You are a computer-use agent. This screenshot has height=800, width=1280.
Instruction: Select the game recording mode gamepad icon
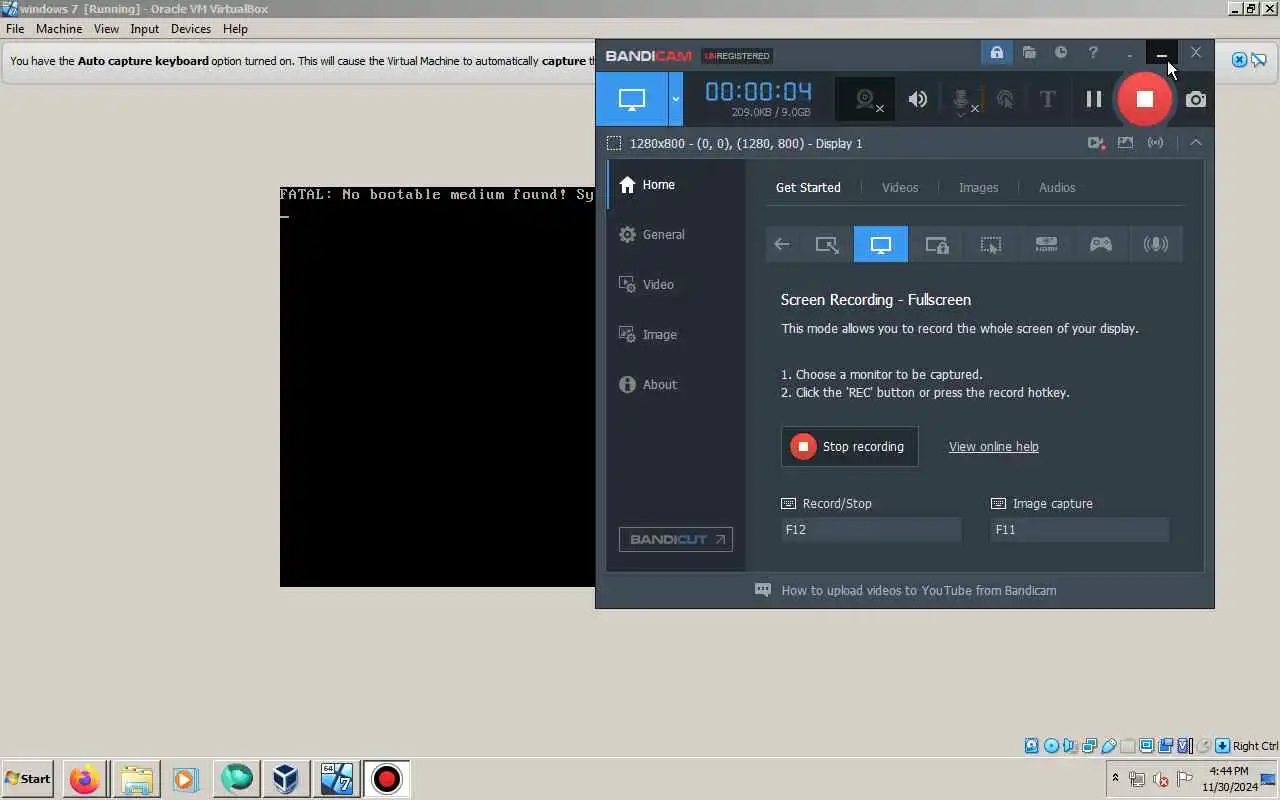click(x=1101, y=244)
